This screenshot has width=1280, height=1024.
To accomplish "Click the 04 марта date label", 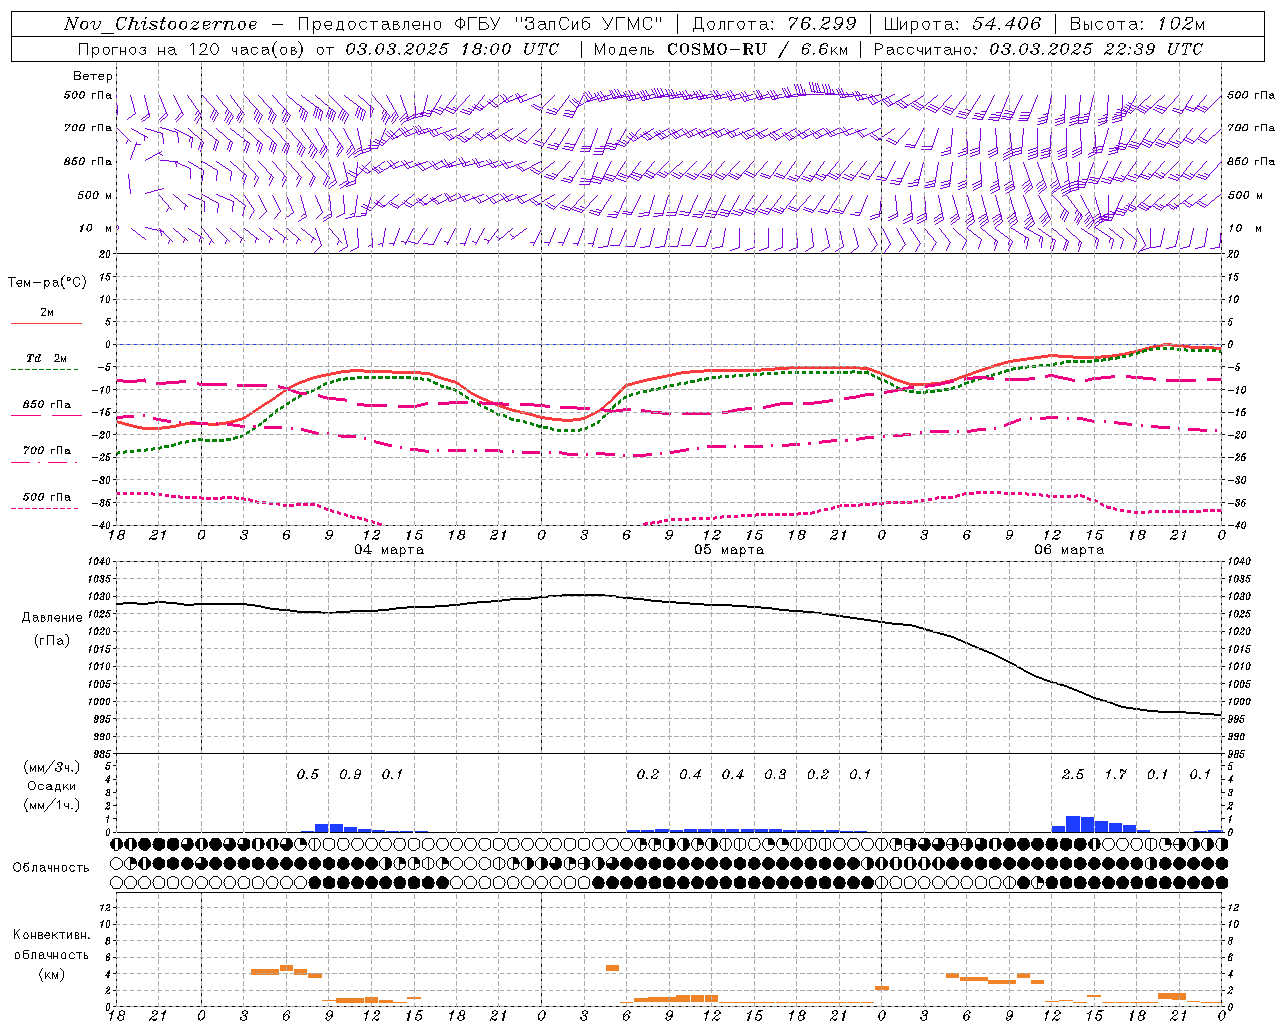I will (389, 550).
